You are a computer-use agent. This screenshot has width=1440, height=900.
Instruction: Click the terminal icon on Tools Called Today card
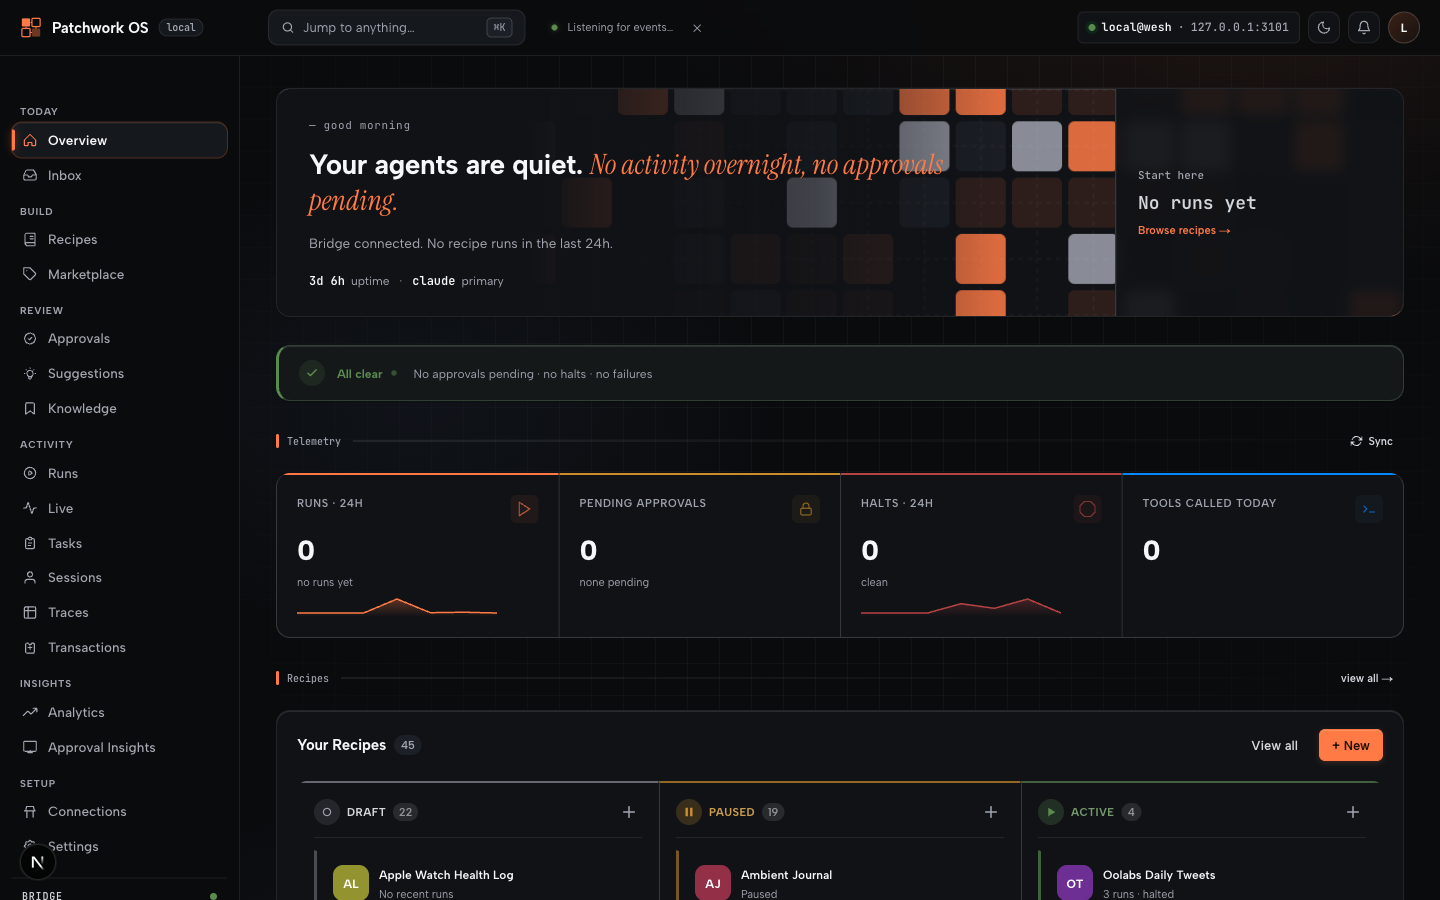[x=1369, y=509]
